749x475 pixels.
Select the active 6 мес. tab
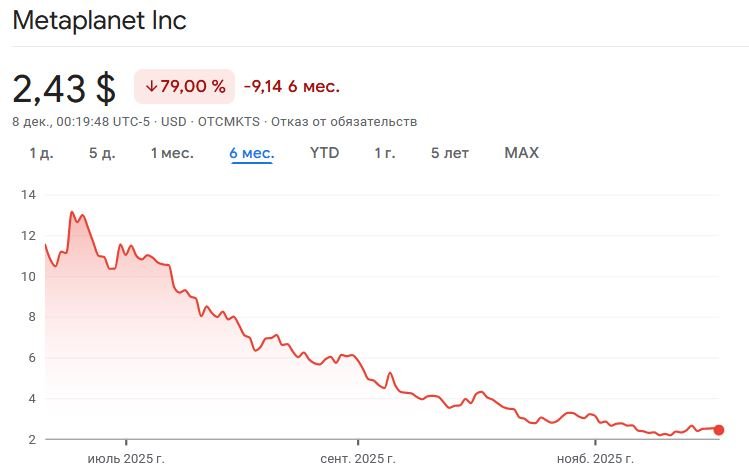click(x=252, y=153)
